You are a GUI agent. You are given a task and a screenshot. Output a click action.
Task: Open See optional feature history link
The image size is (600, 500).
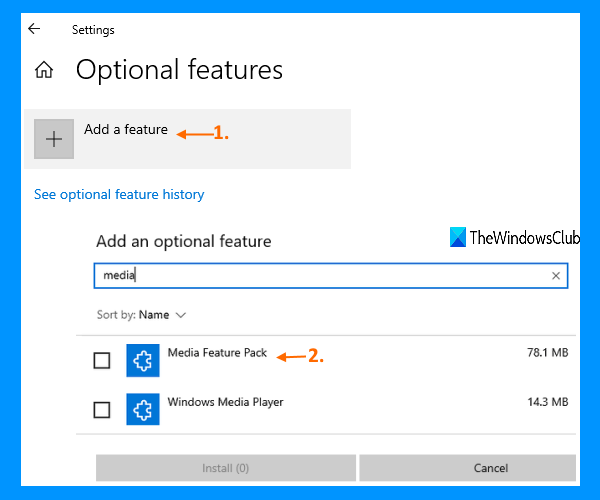coord(119,194)
